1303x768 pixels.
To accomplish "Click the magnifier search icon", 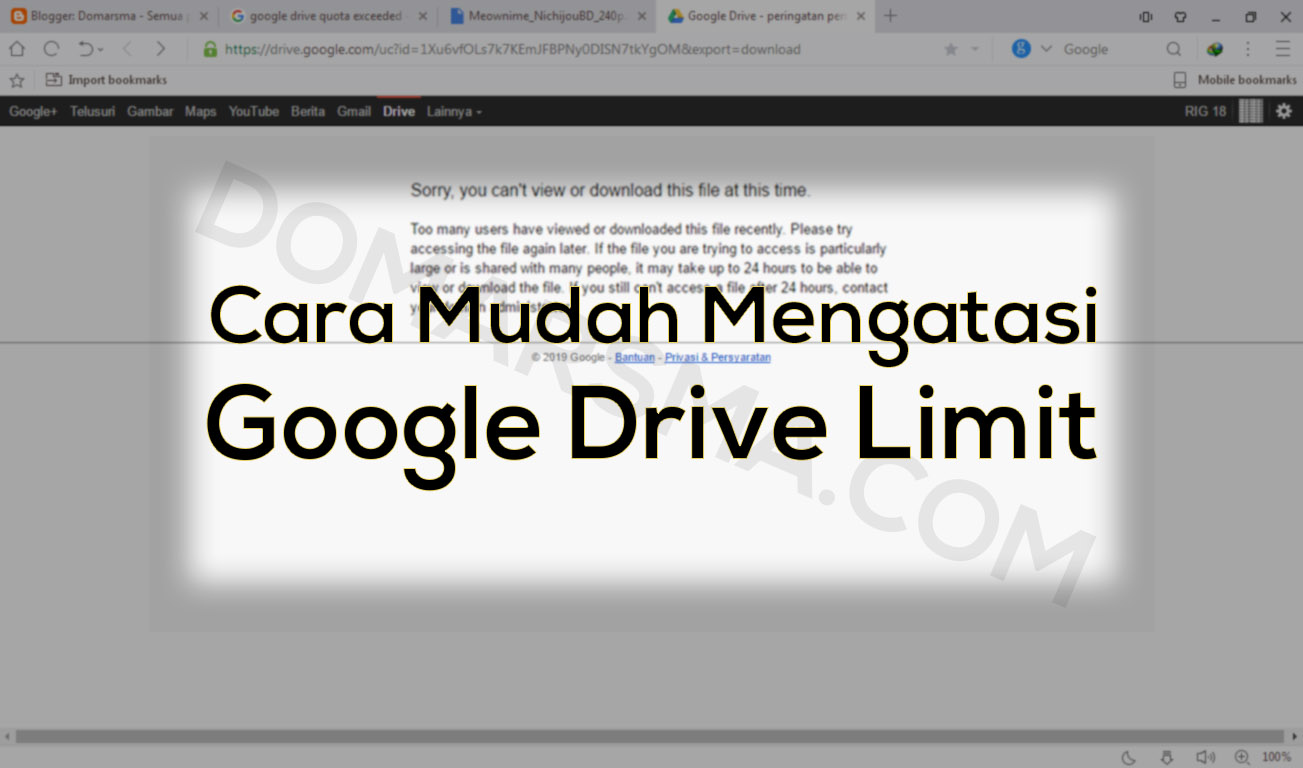I will [1174, 49].
